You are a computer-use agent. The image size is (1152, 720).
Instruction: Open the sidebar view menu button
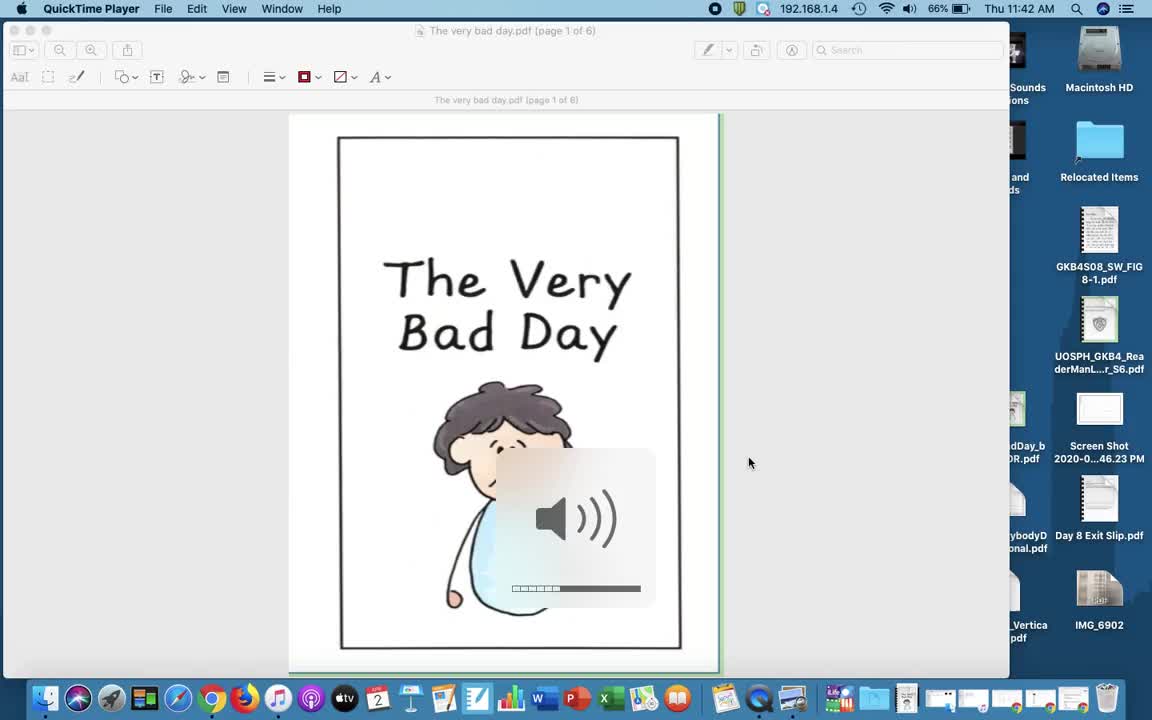(x=24, y=50)
